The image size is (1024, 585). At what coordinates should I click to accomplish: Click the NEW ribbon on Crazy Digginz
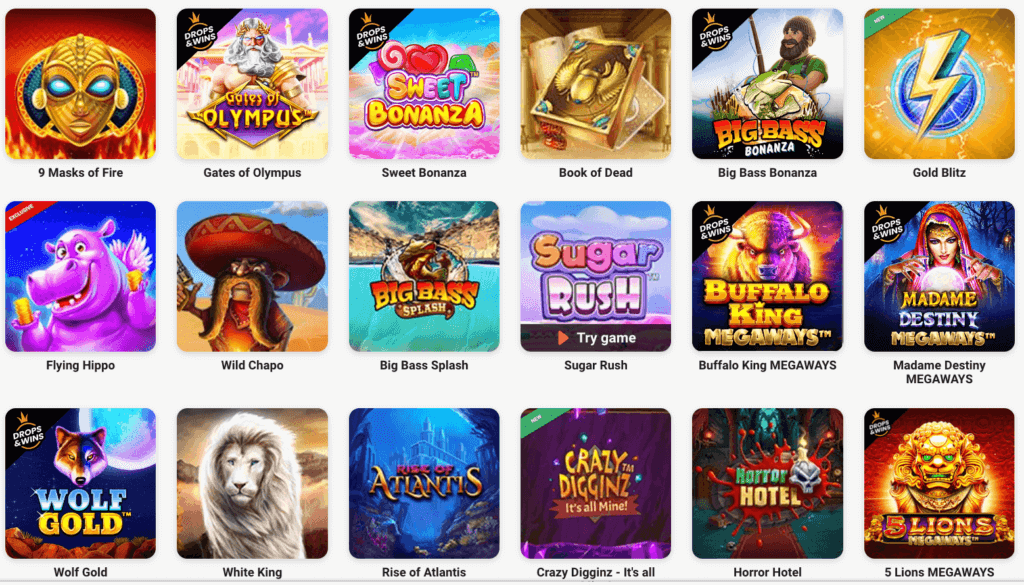coord(542,420)
